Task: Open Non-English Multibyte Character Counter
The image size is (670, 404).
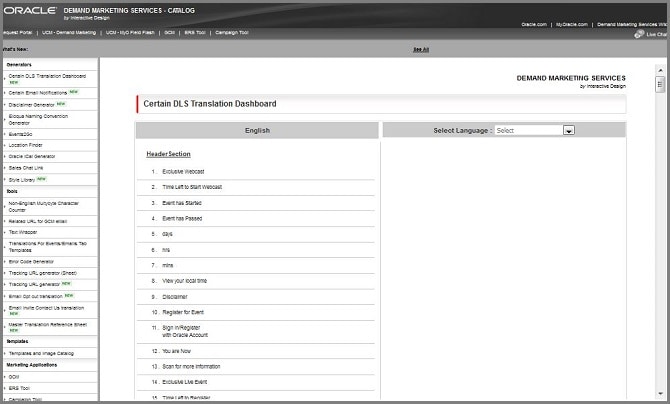Action: [x=44, y=207]
